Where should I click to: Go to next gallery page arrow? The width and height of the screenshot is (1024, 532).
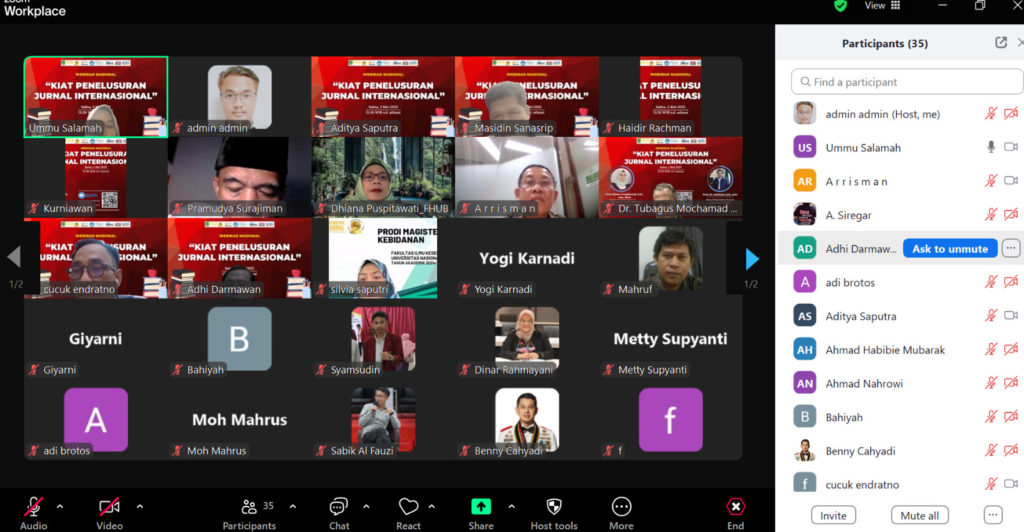point(752,259)
